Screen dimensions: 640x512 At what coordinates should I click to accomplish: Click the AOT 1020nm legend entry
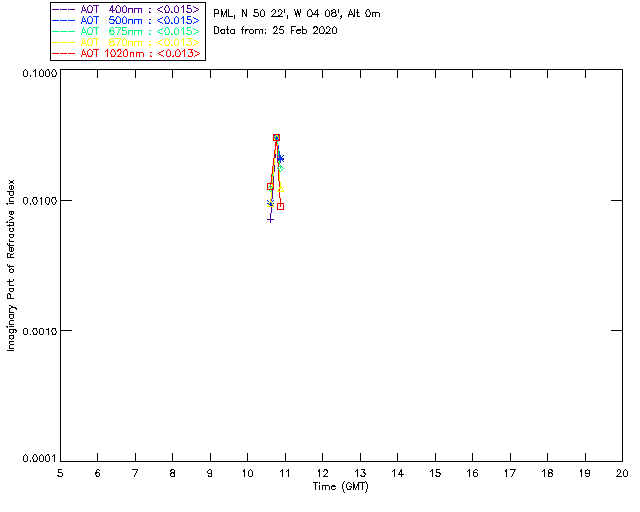coord(126,53)
